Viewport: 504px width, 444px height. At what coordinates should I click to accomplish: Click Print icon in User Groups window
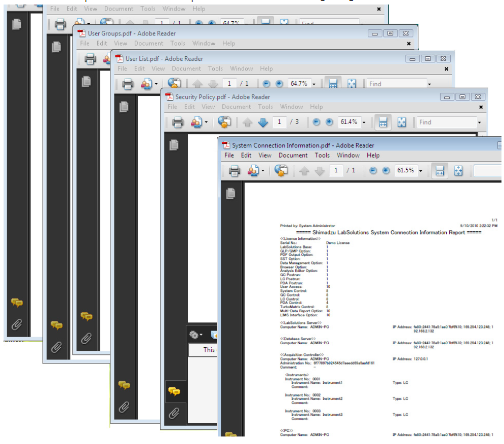pyautogui.click(x=90, y=59)
